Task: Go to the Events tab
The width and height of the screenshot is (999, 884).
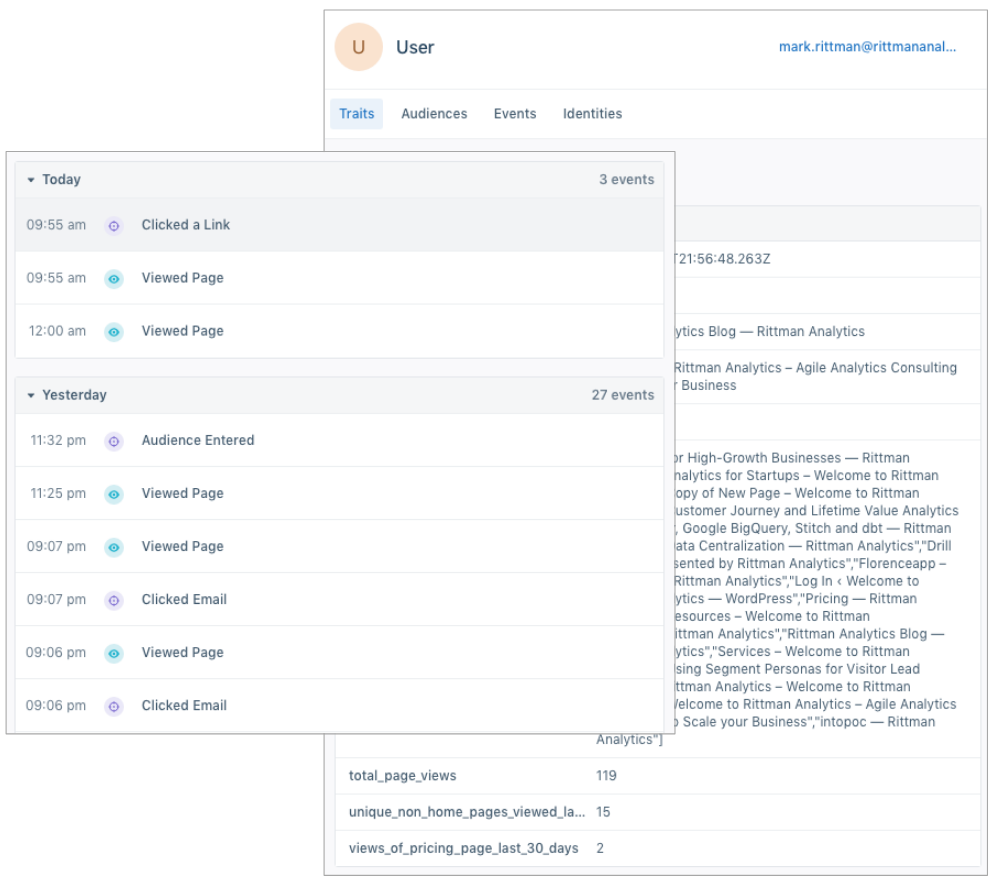Action: [515, 114]
